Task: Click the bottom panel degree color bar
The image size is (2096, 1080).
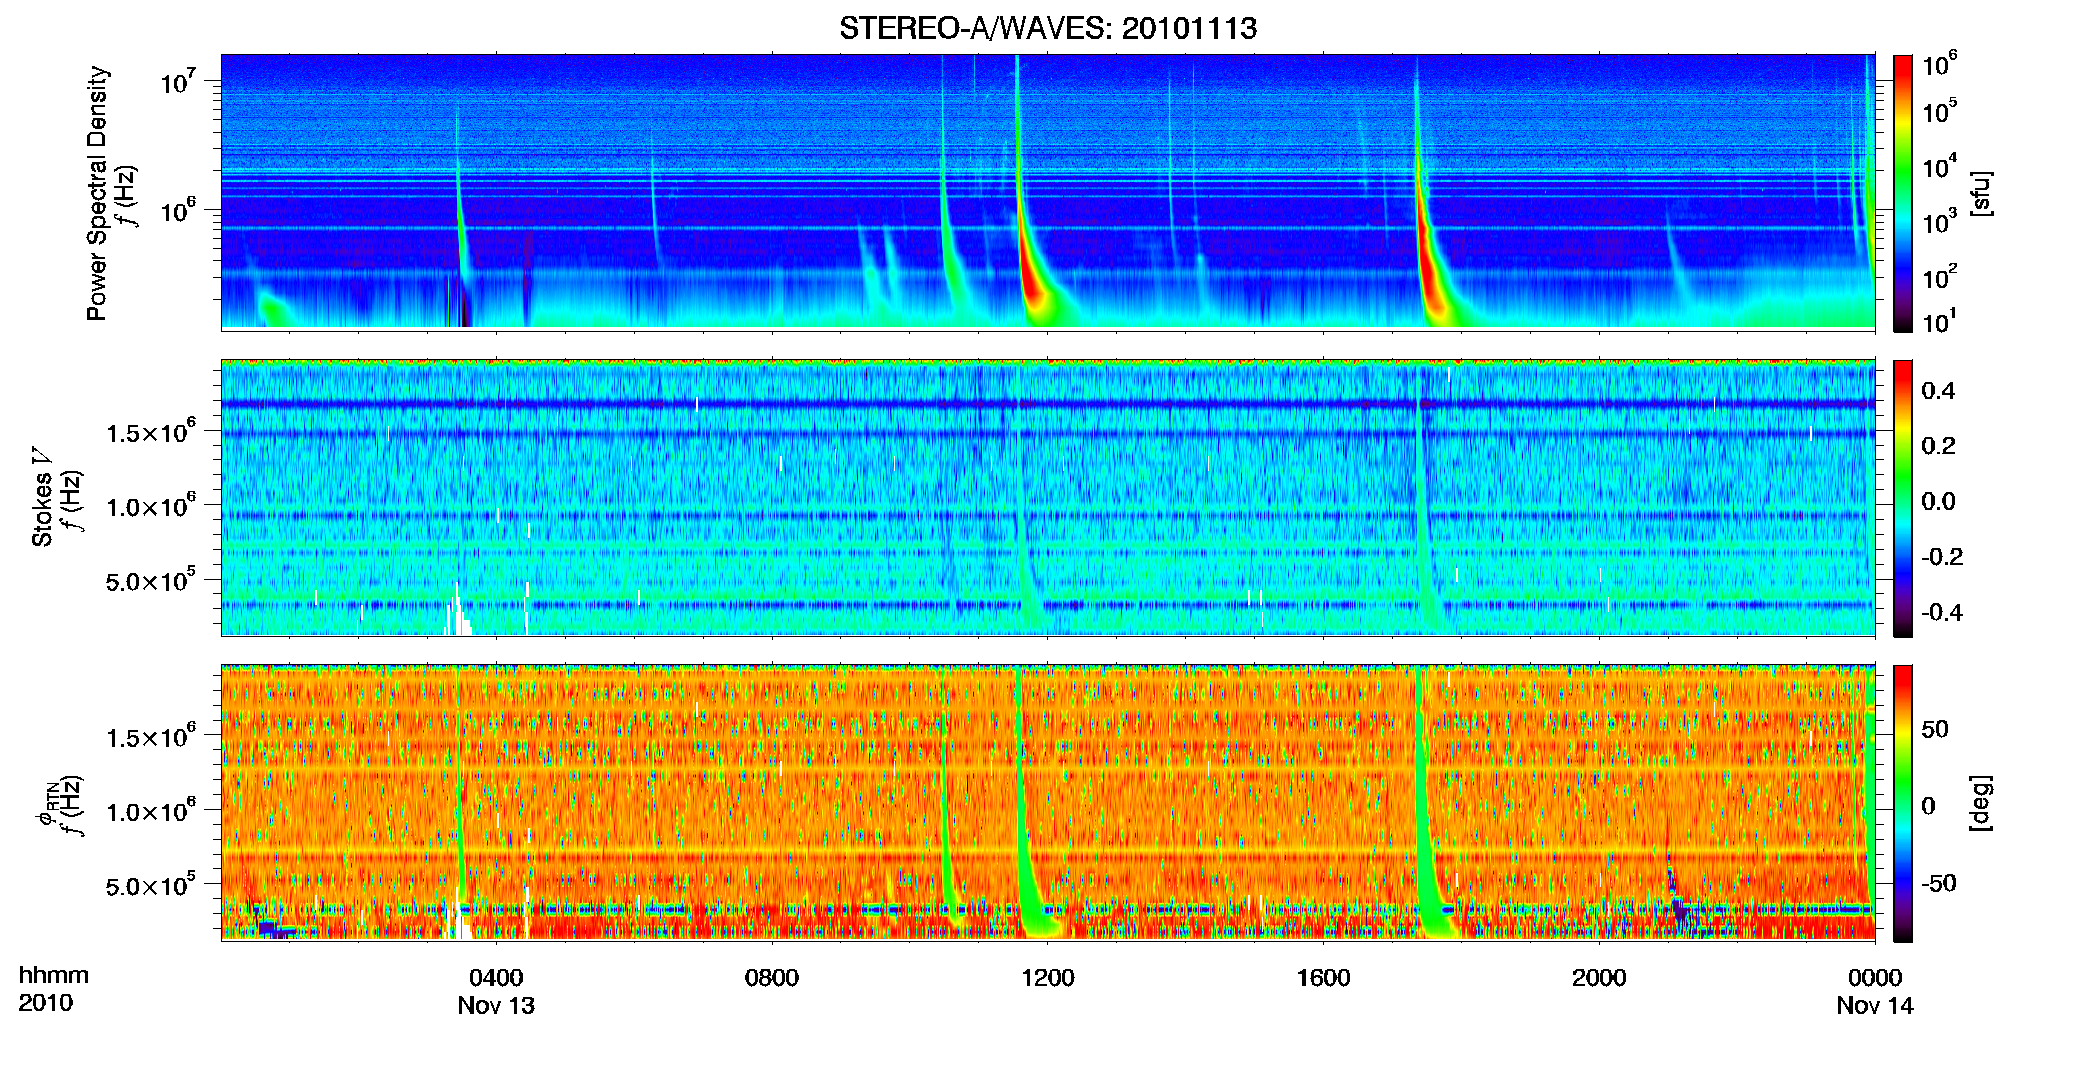Action: (x=1903, y=803)
